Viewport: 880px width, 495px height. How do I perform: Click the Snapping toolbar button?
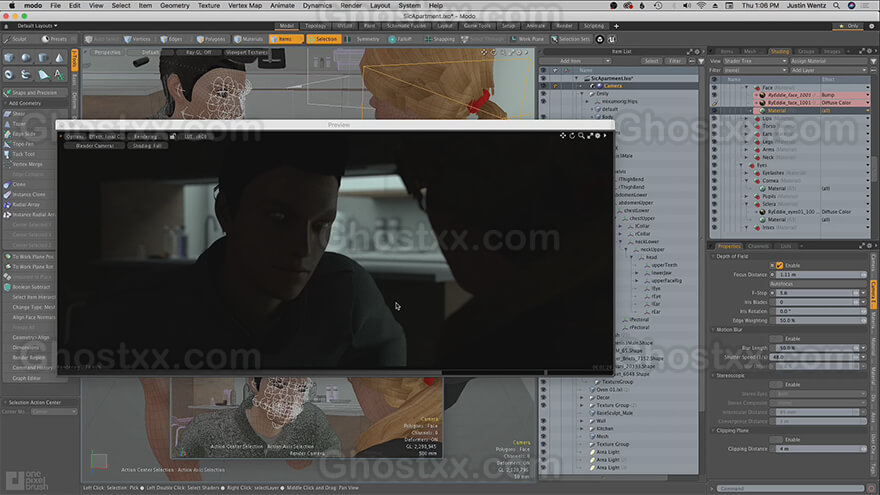tap(440, 39)
